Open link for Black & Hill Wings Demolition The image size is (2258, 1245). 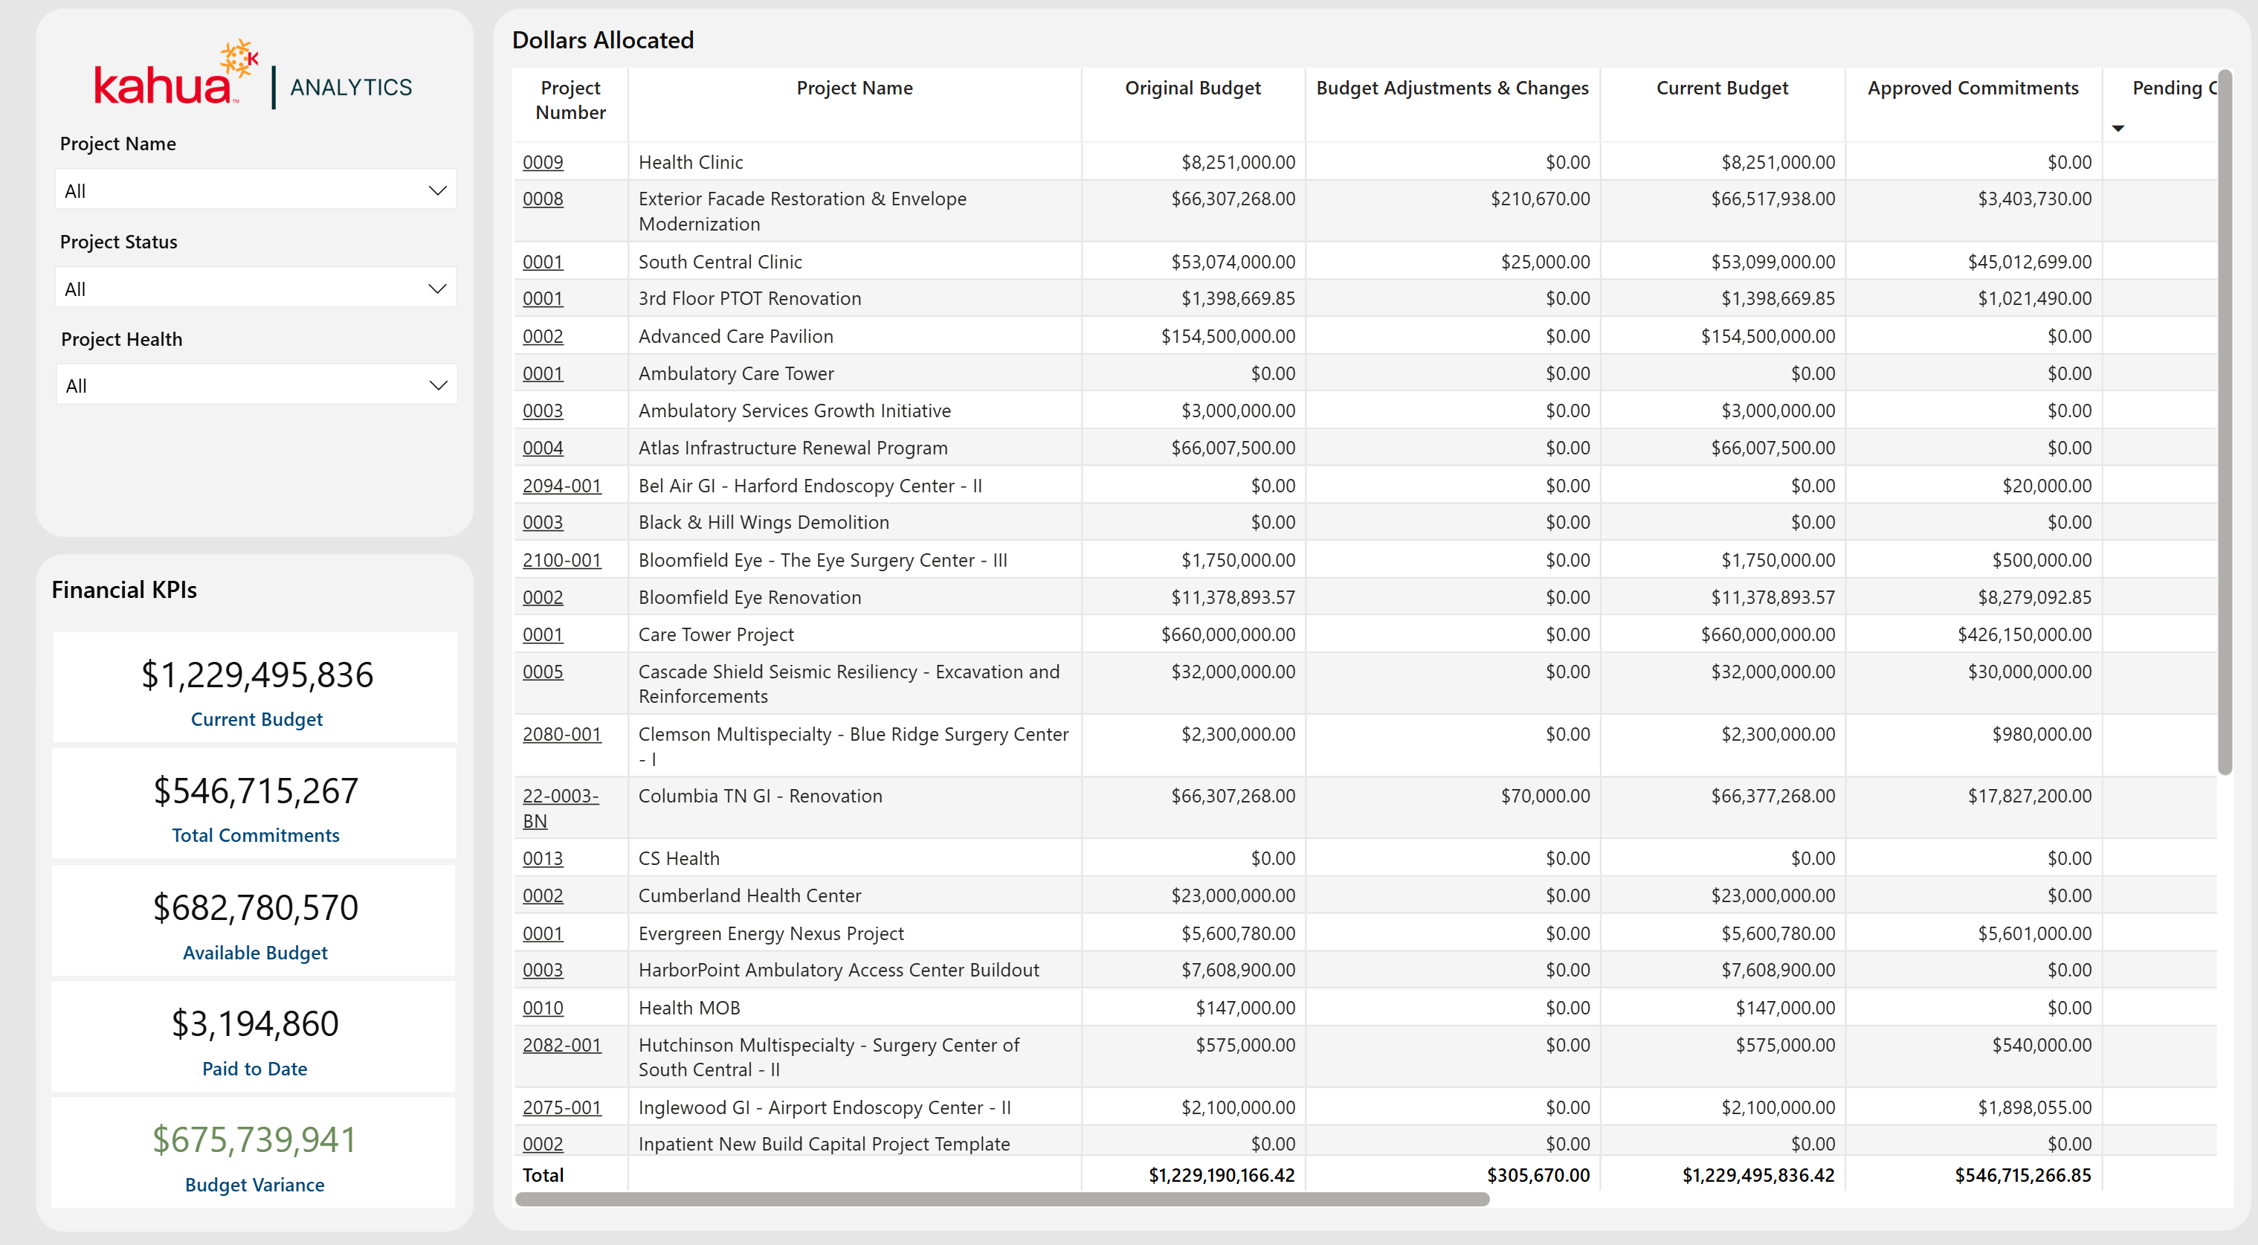click(x=543, y=523)
